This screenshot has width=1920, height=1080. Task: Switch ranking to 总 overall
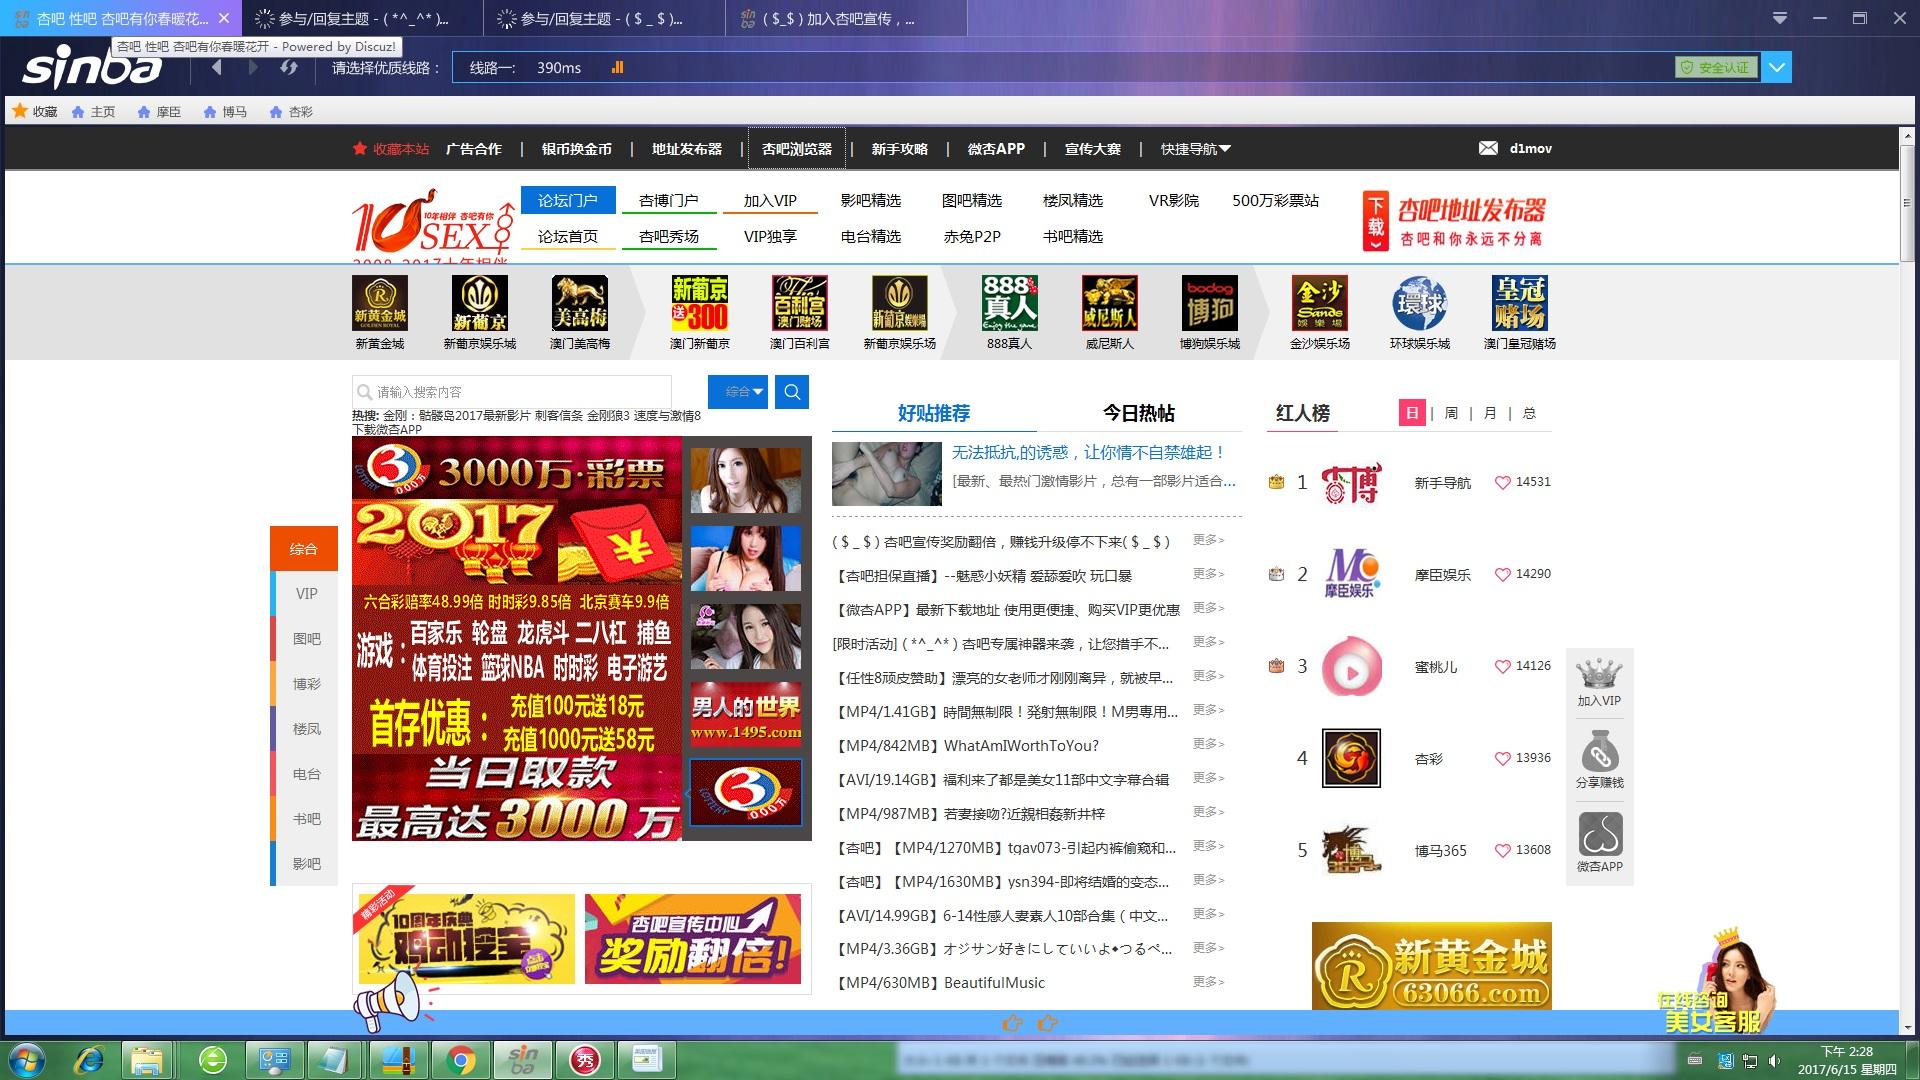pos(1529,413)
